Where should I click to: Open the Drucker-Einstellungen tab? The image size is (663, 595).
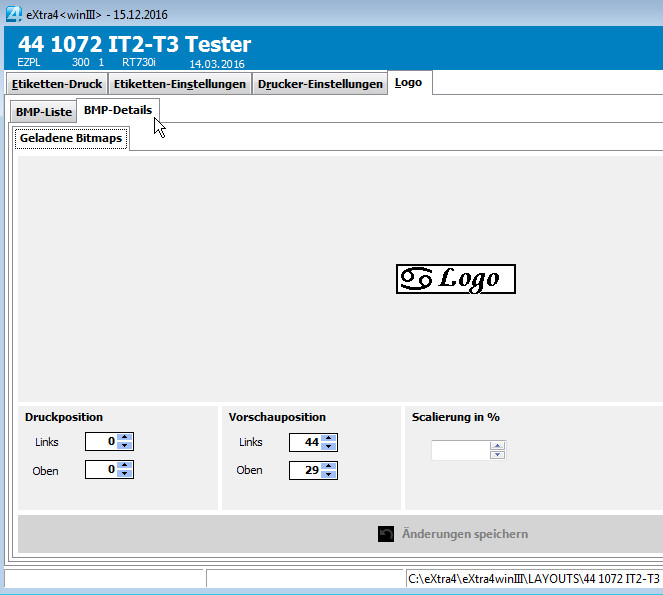[320, 84]
